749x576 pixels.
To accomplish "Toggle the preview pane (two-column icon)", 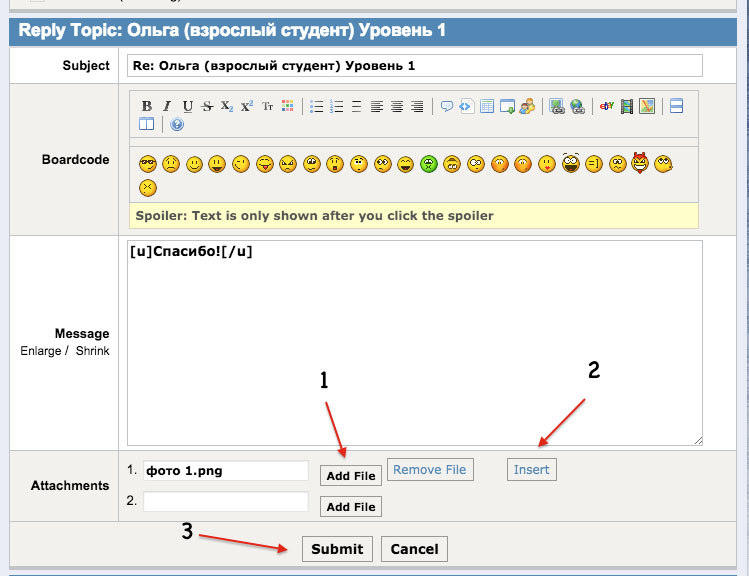I will click(147, 124).
